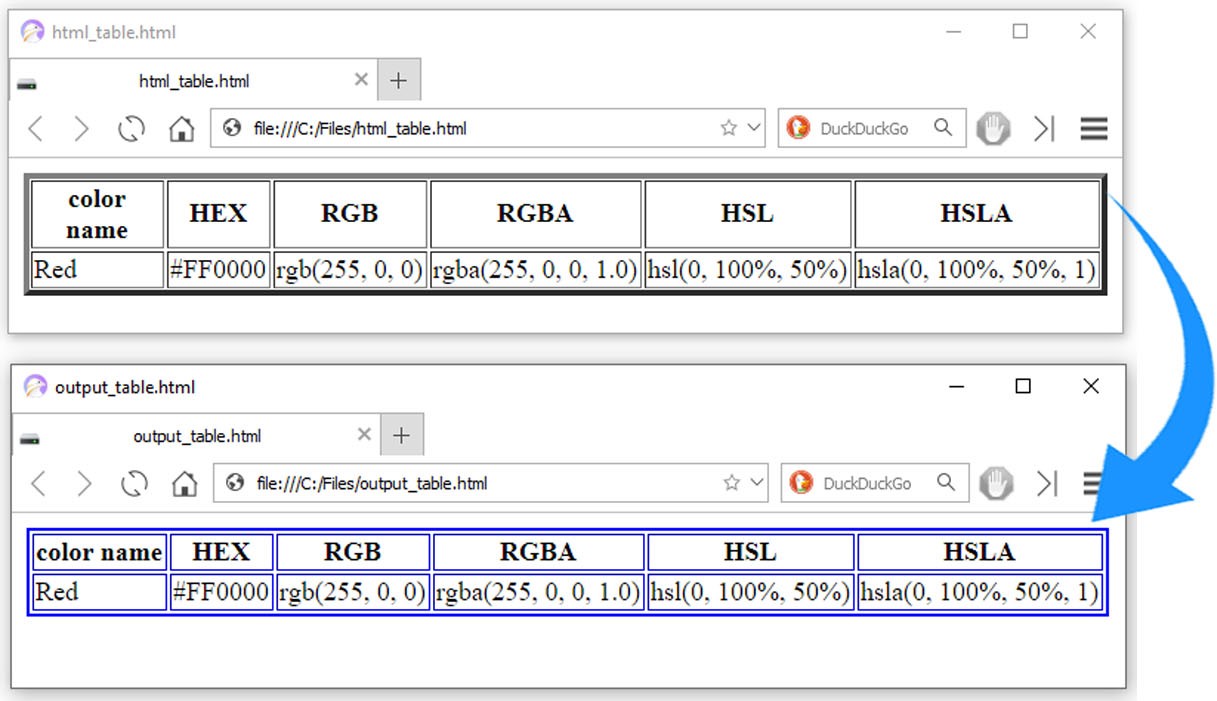1217x701 pixels.
Task: Bookmark the page using the star icon
Action: pyautogui.click(x=731, y=128)
